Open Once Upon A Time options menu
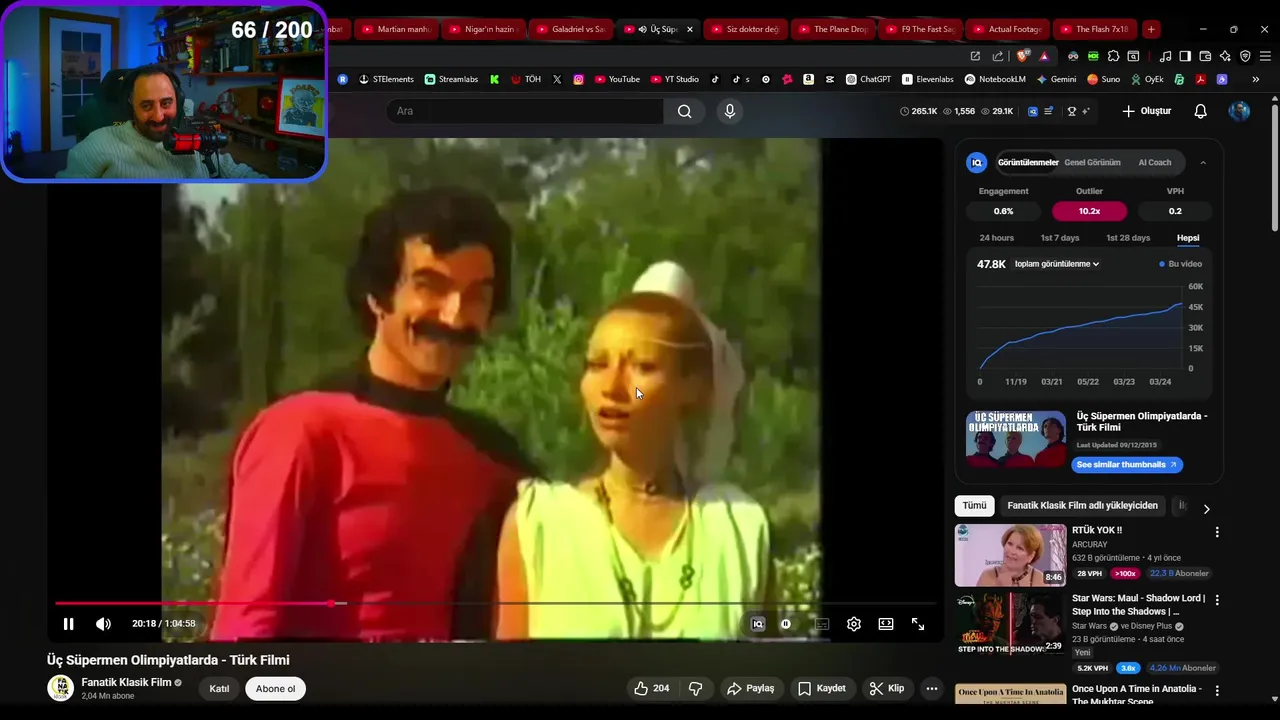The height and width of the screenshot is (720, 1280). (x=1217, y=691)
